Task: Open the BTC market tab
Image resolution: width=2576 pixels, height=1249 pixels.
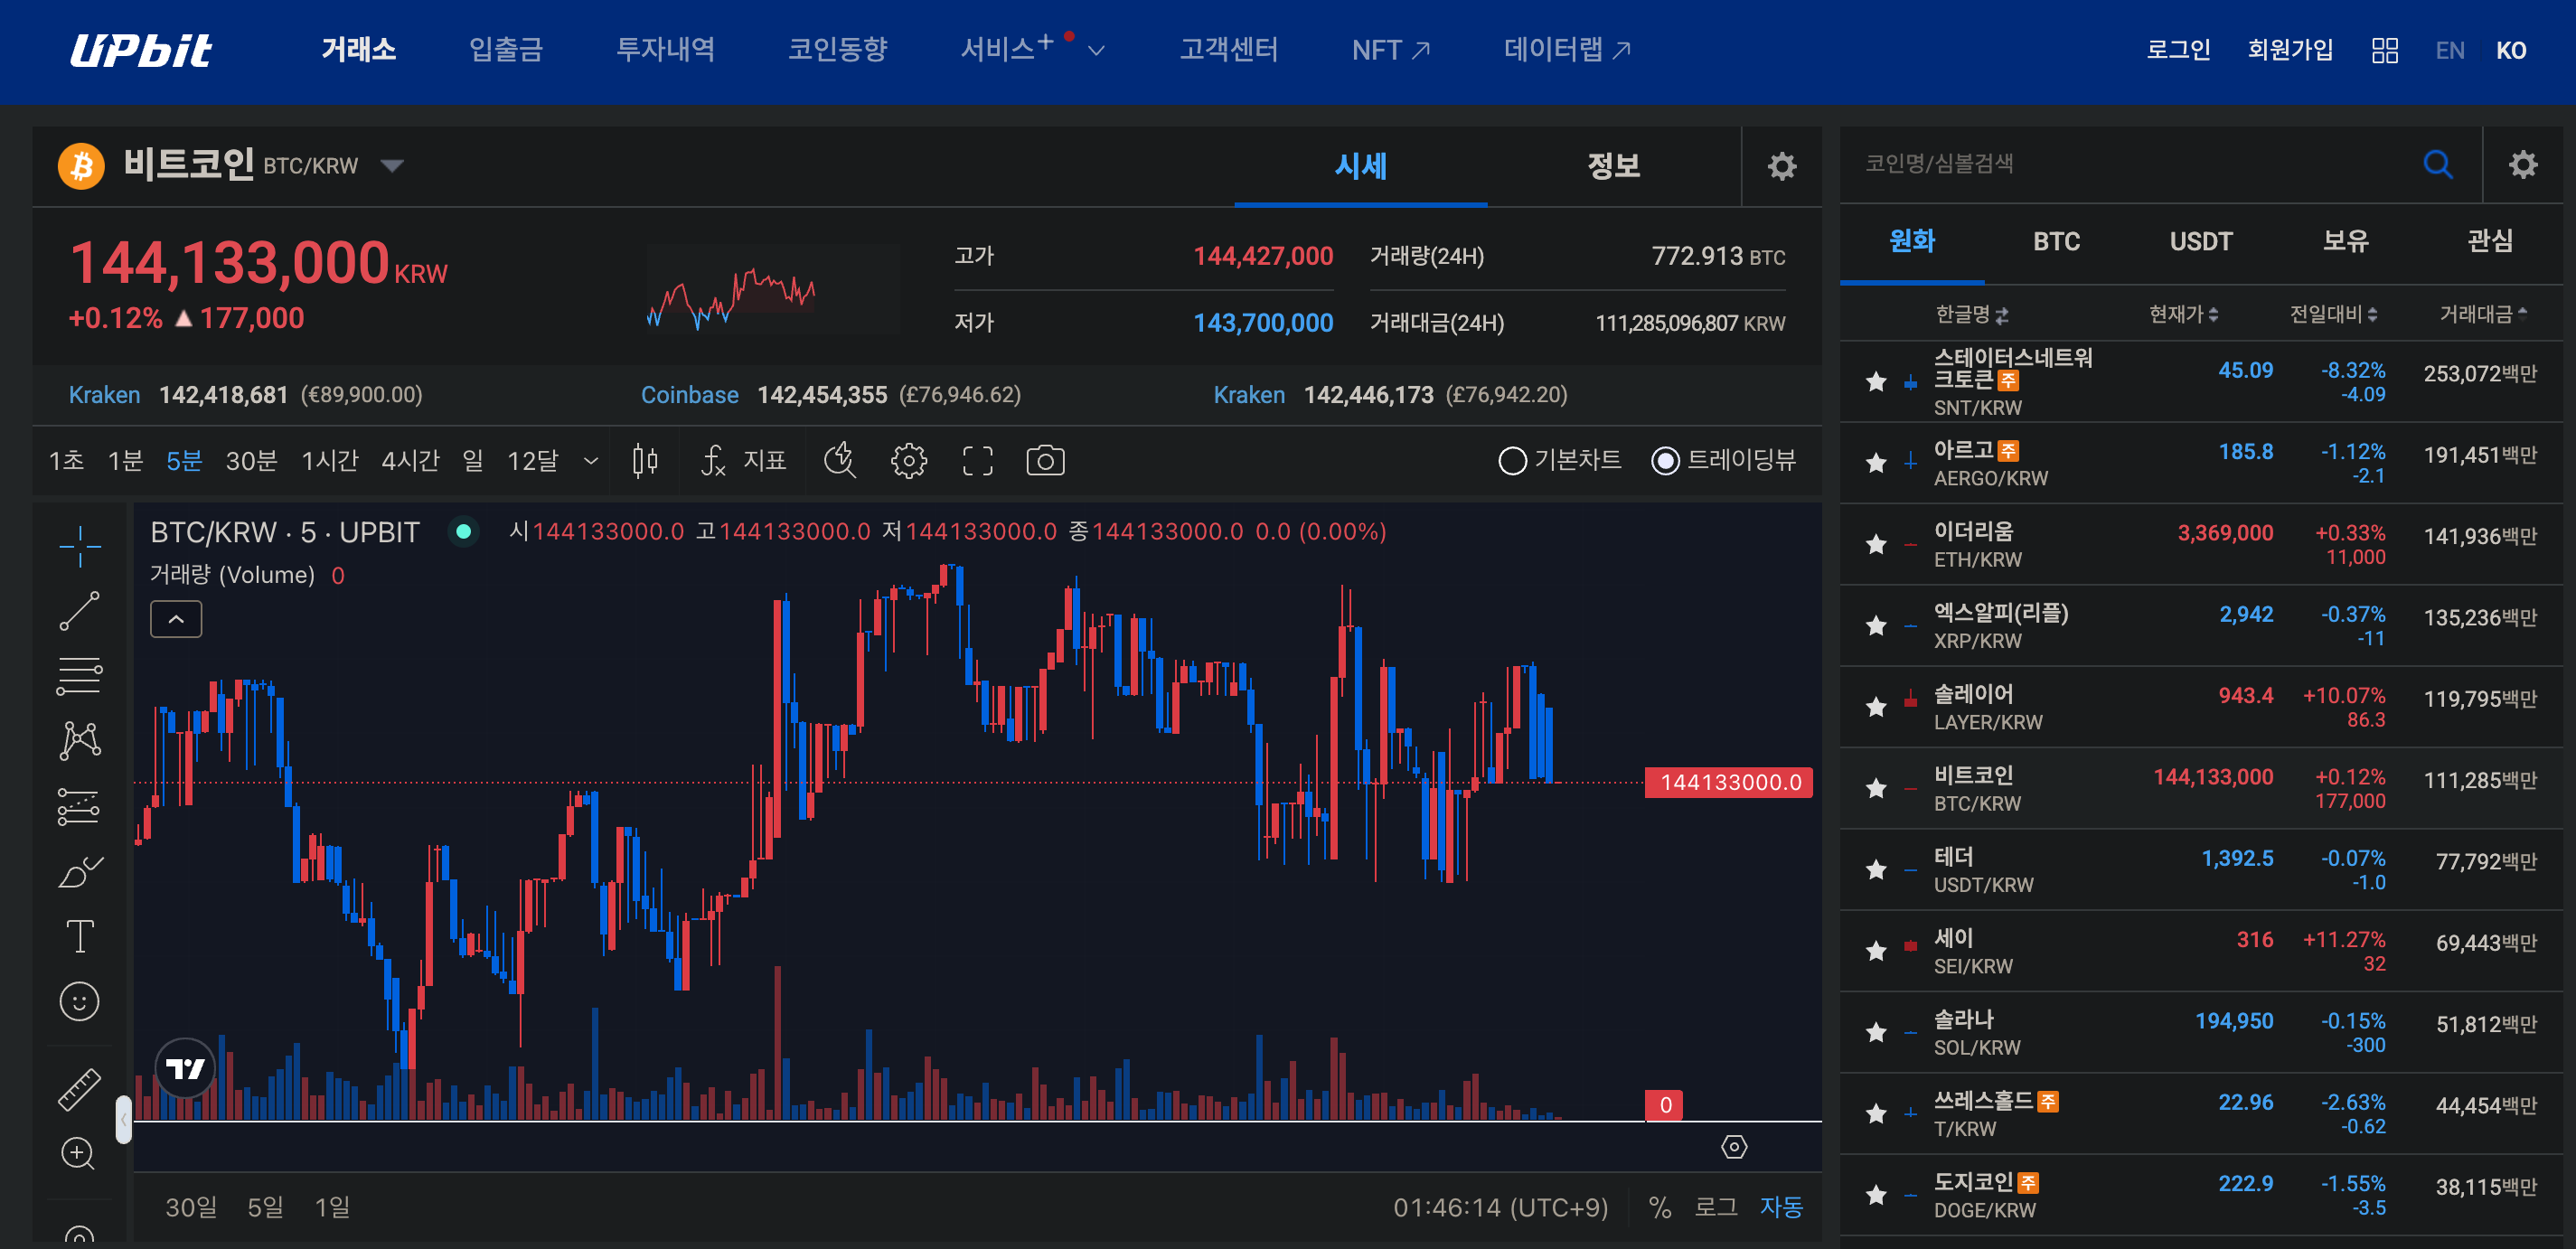Action: (2056, 241)
